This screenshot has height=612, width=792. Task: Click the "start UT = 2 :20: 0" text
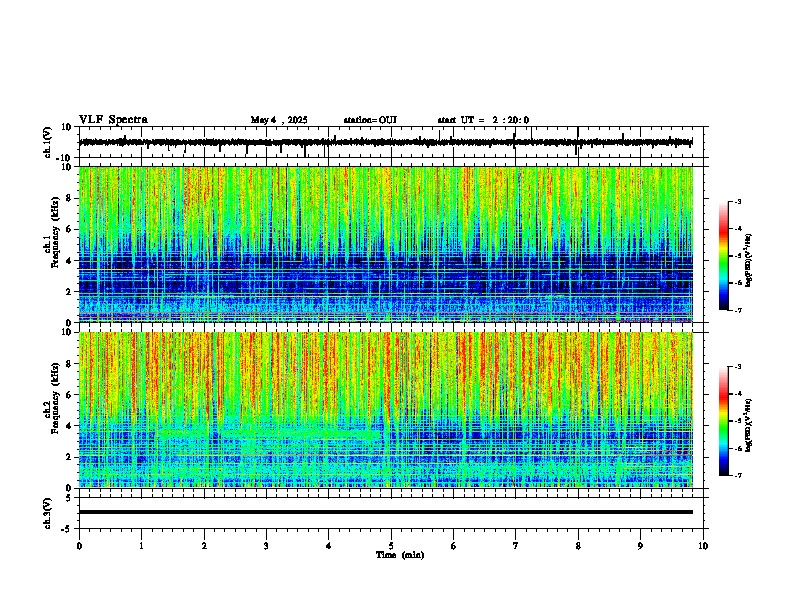pos(483,120)
